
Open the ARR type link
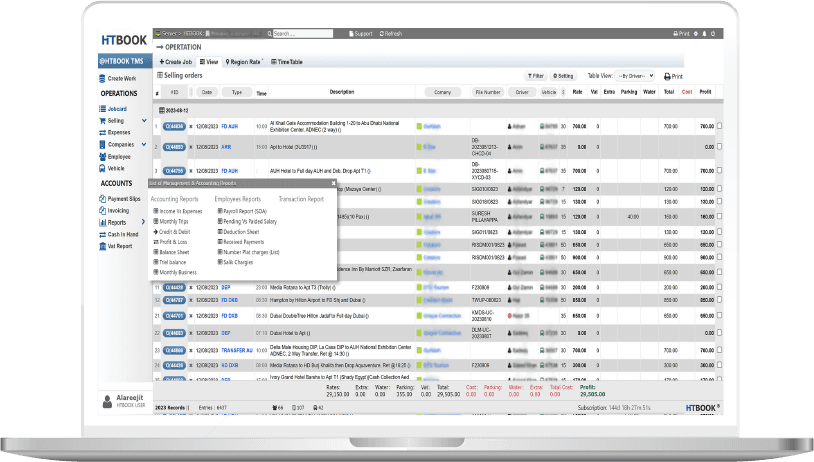pos(226,147)
